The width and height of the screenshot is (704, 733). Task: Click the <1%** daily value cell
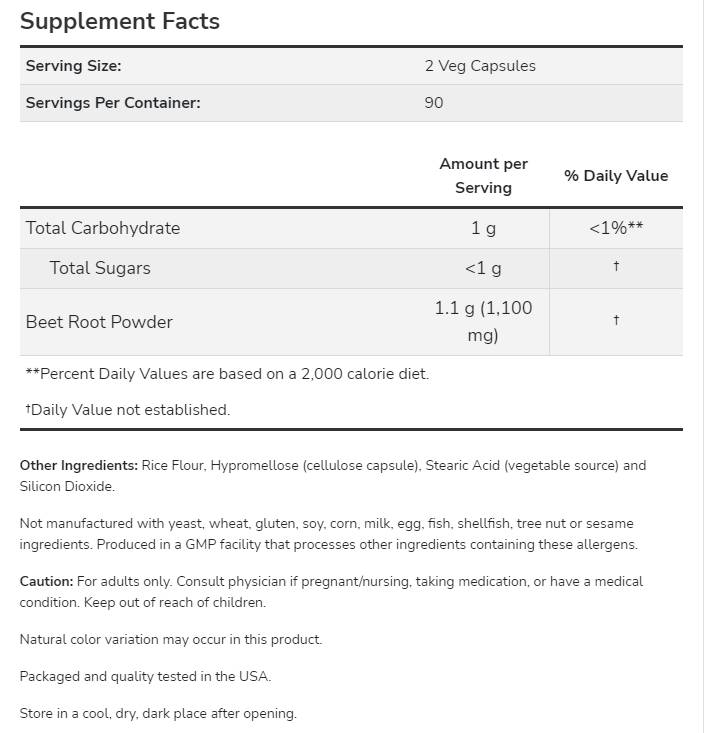tap(616, 228)
